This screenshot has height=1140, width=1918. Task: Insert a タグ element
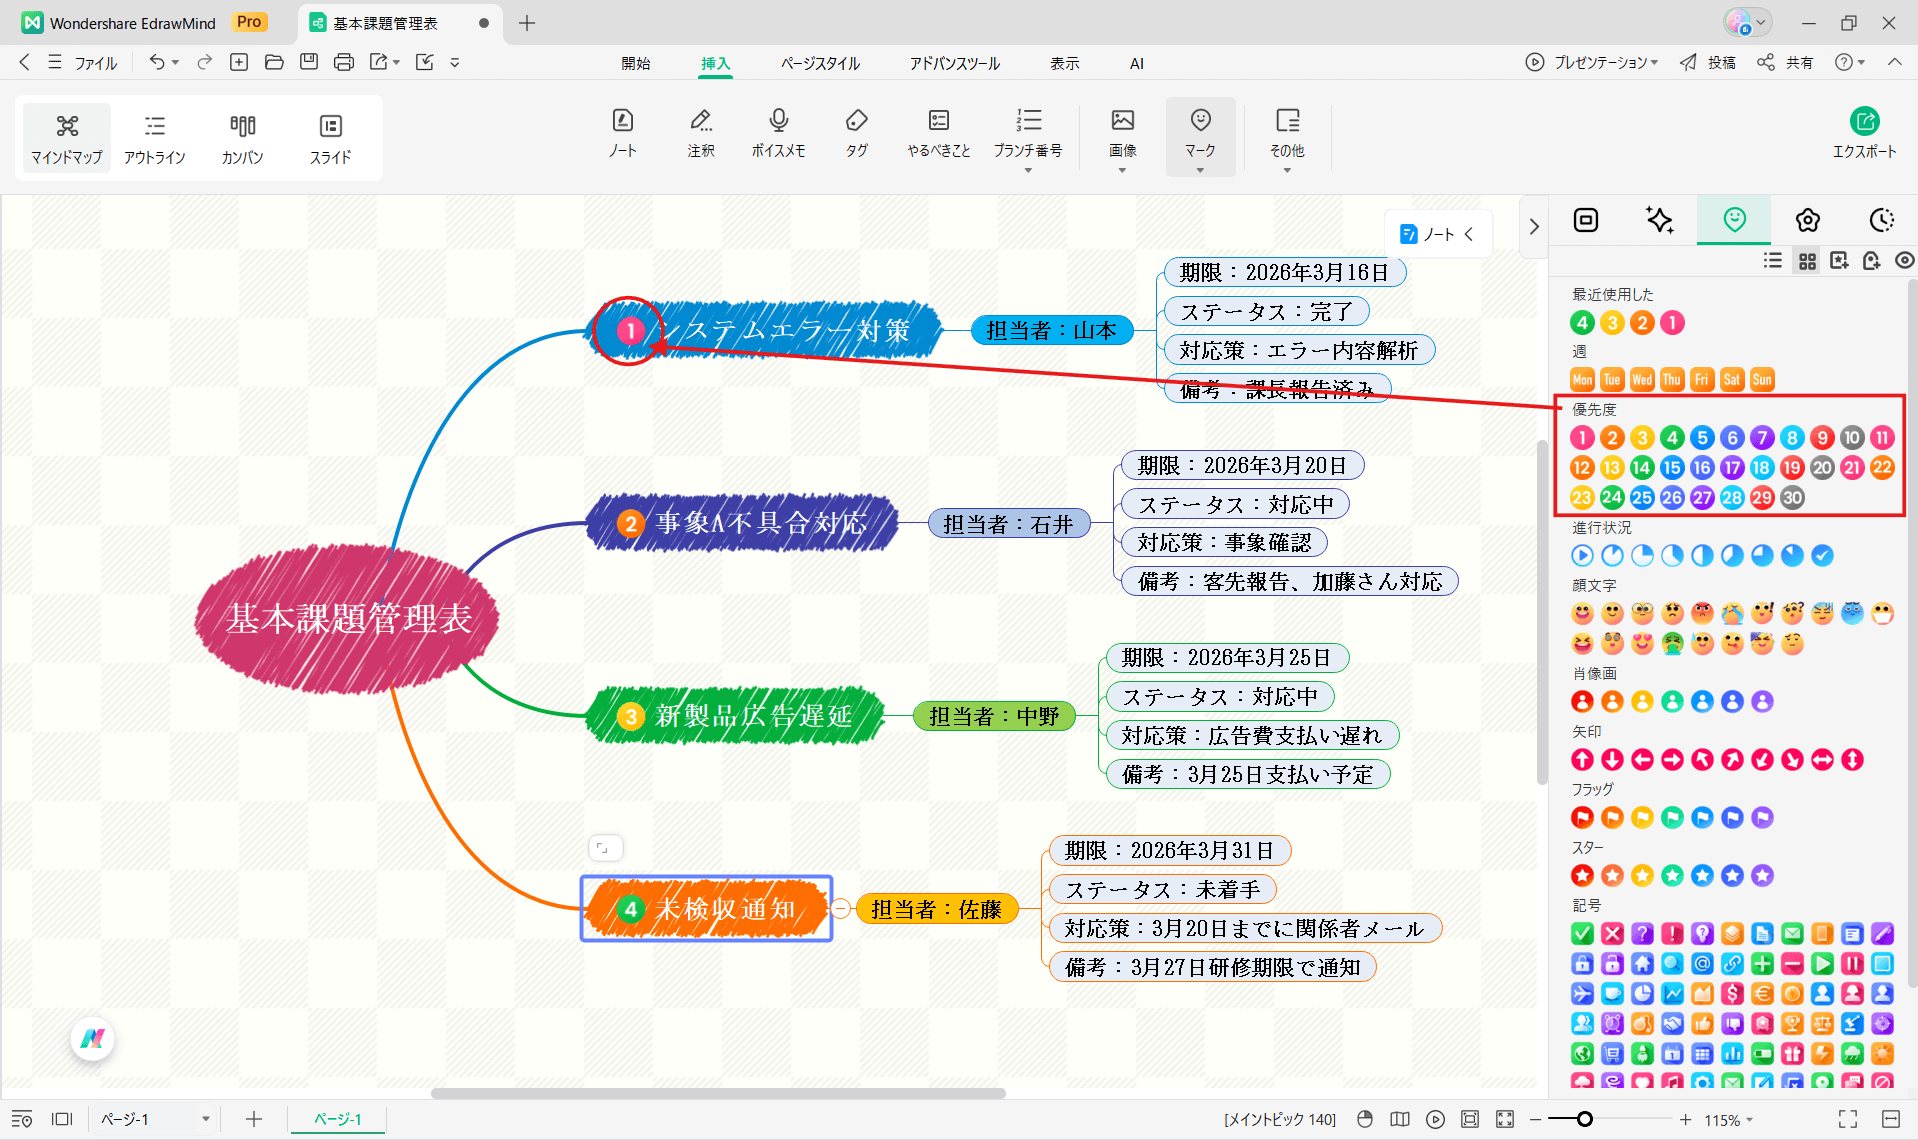coord(856,133)
